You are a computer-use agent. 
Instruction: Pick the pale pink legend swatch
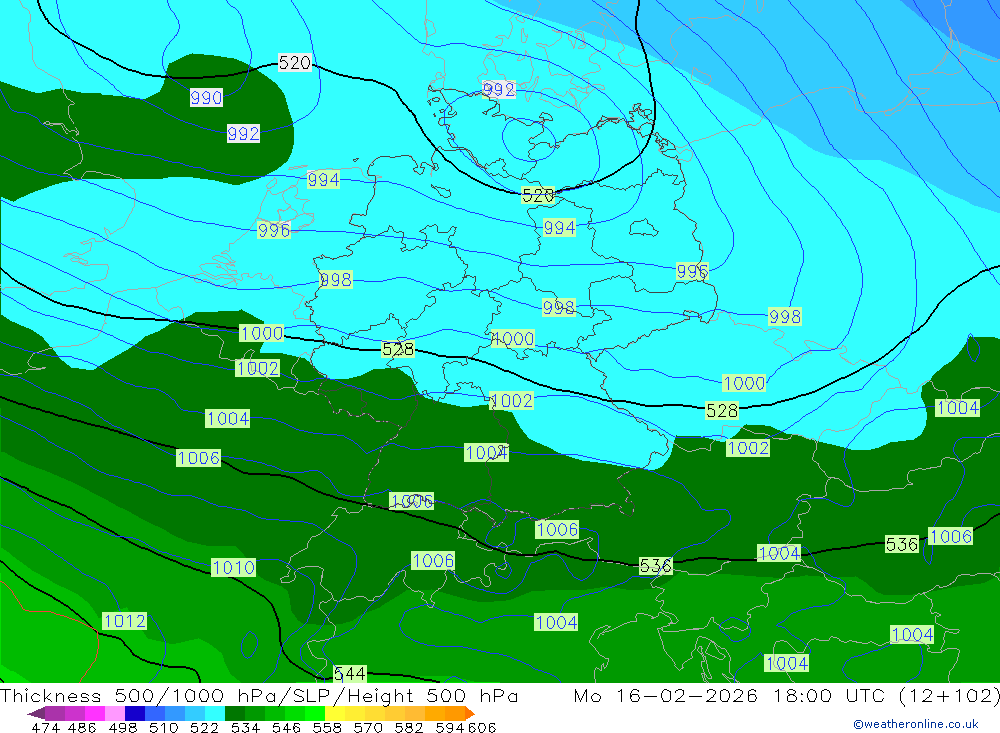(115, 713)
